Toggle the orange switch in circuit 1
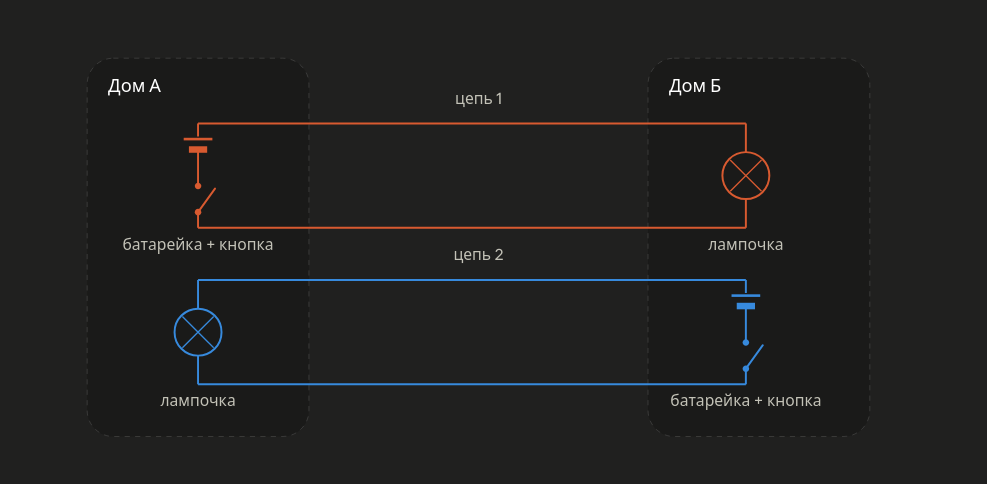Screen dimensions: 987x484 205,200
